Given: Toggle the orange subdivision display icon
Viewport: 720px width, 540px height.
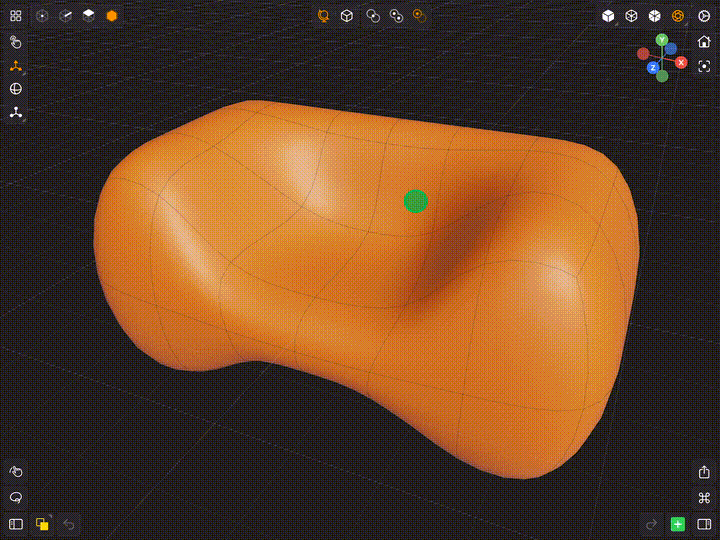Looking at the screenshot, I should pyautogui.click(x=678, y=16).
